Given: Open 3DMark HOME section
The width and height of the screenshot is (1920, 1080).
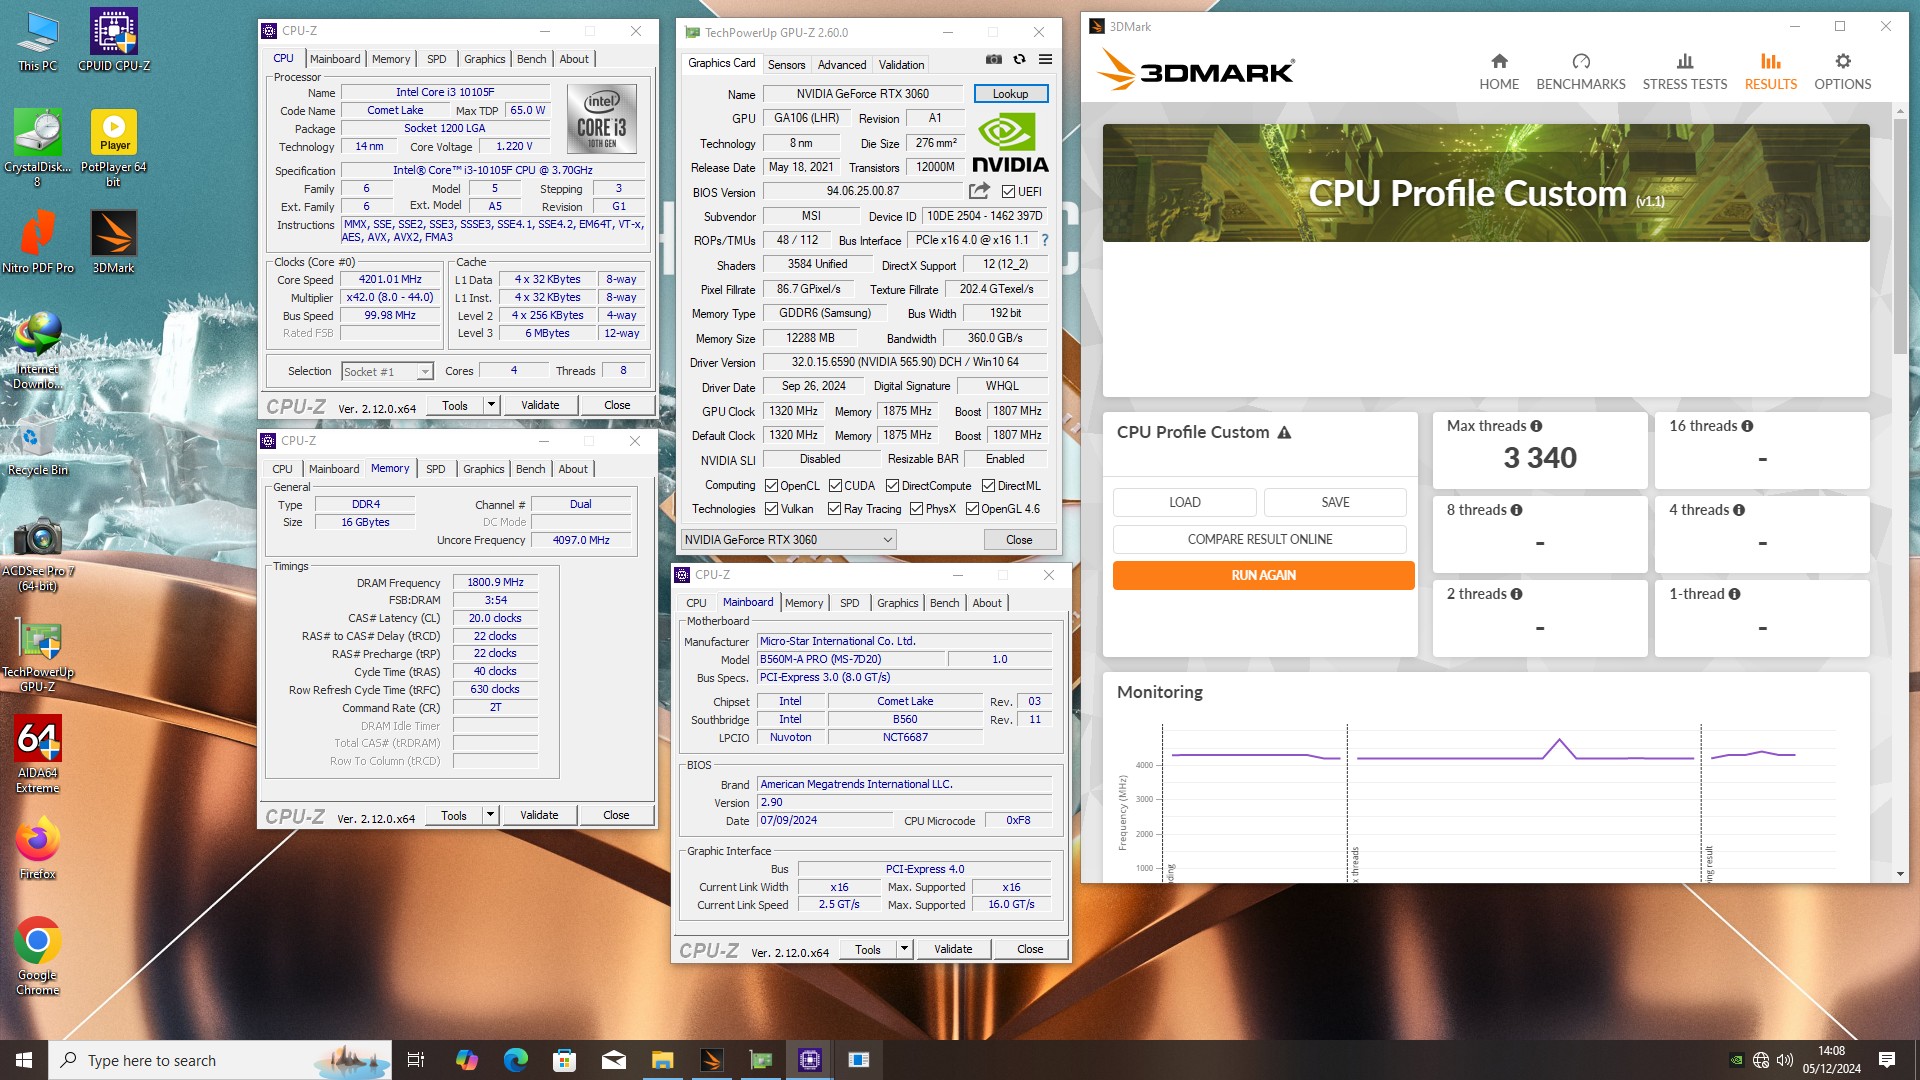Looking at the screenshot, I should pos(1498,72).
